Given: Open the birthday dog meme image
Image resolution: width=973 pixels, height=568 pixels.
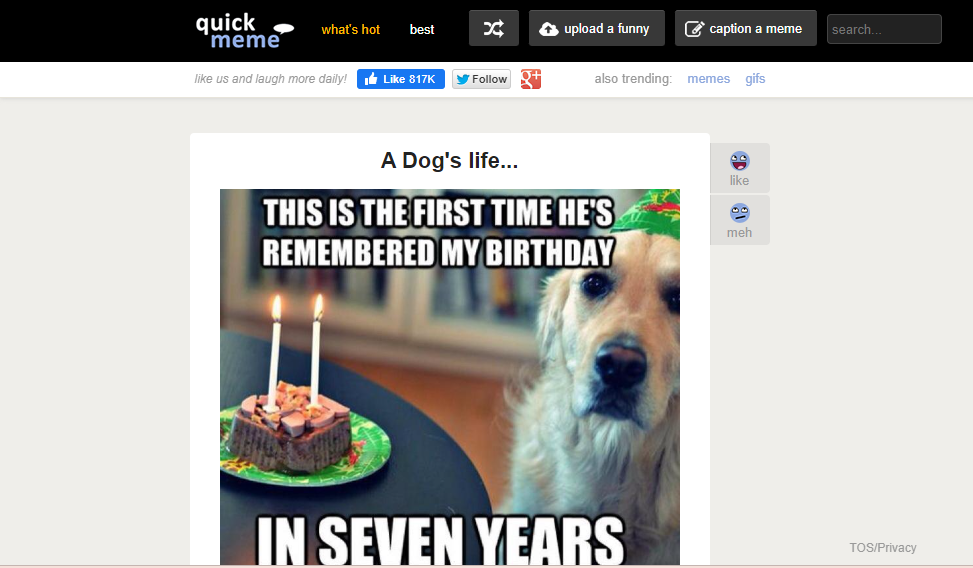Looking at the screenshot, I should (450, 377).
